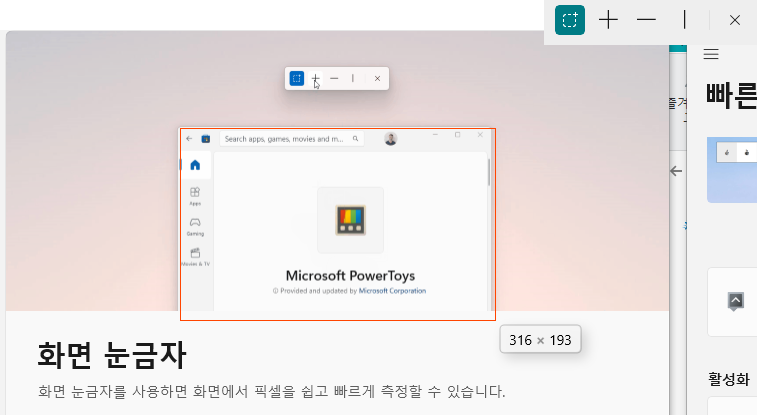The height and width of the screenshot is (415, 757).
Task: Click the left back arrow beside the right window
Action: coord(676,171)
